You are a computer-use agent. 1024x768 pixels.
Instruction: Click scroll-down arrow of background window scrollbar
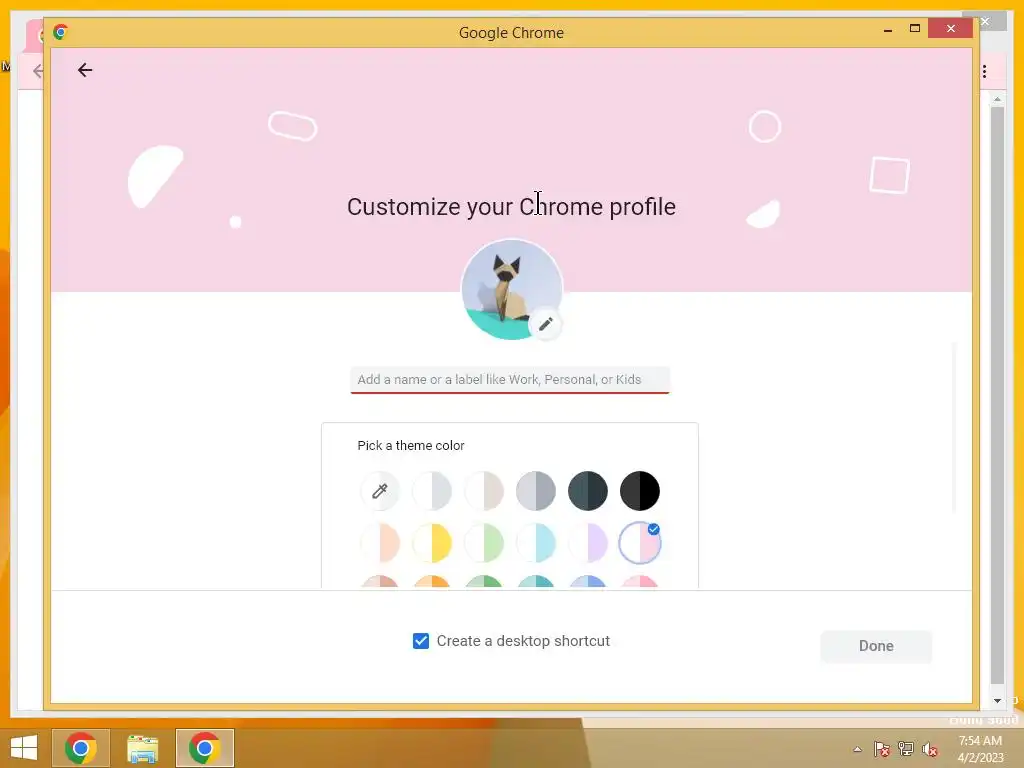(x=997, y=701)
